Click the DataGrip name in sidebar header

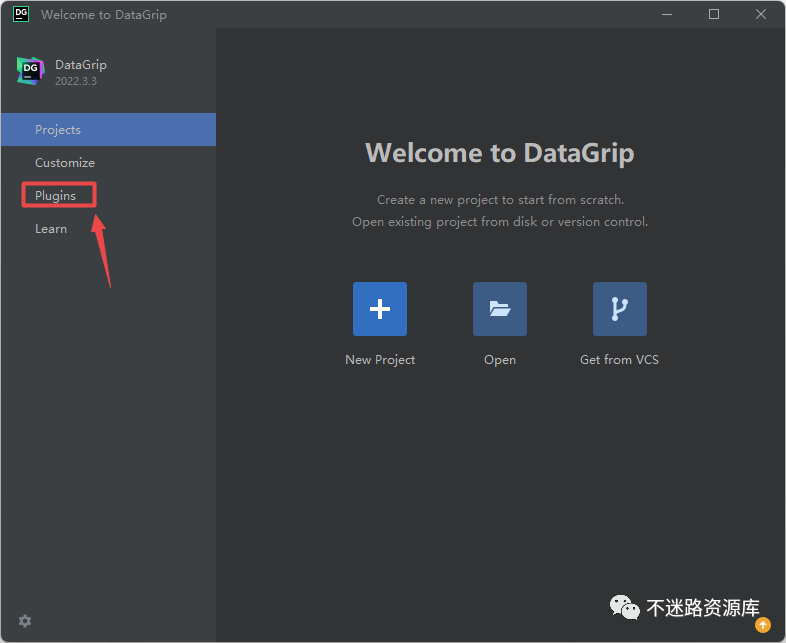tap(81, 65)
